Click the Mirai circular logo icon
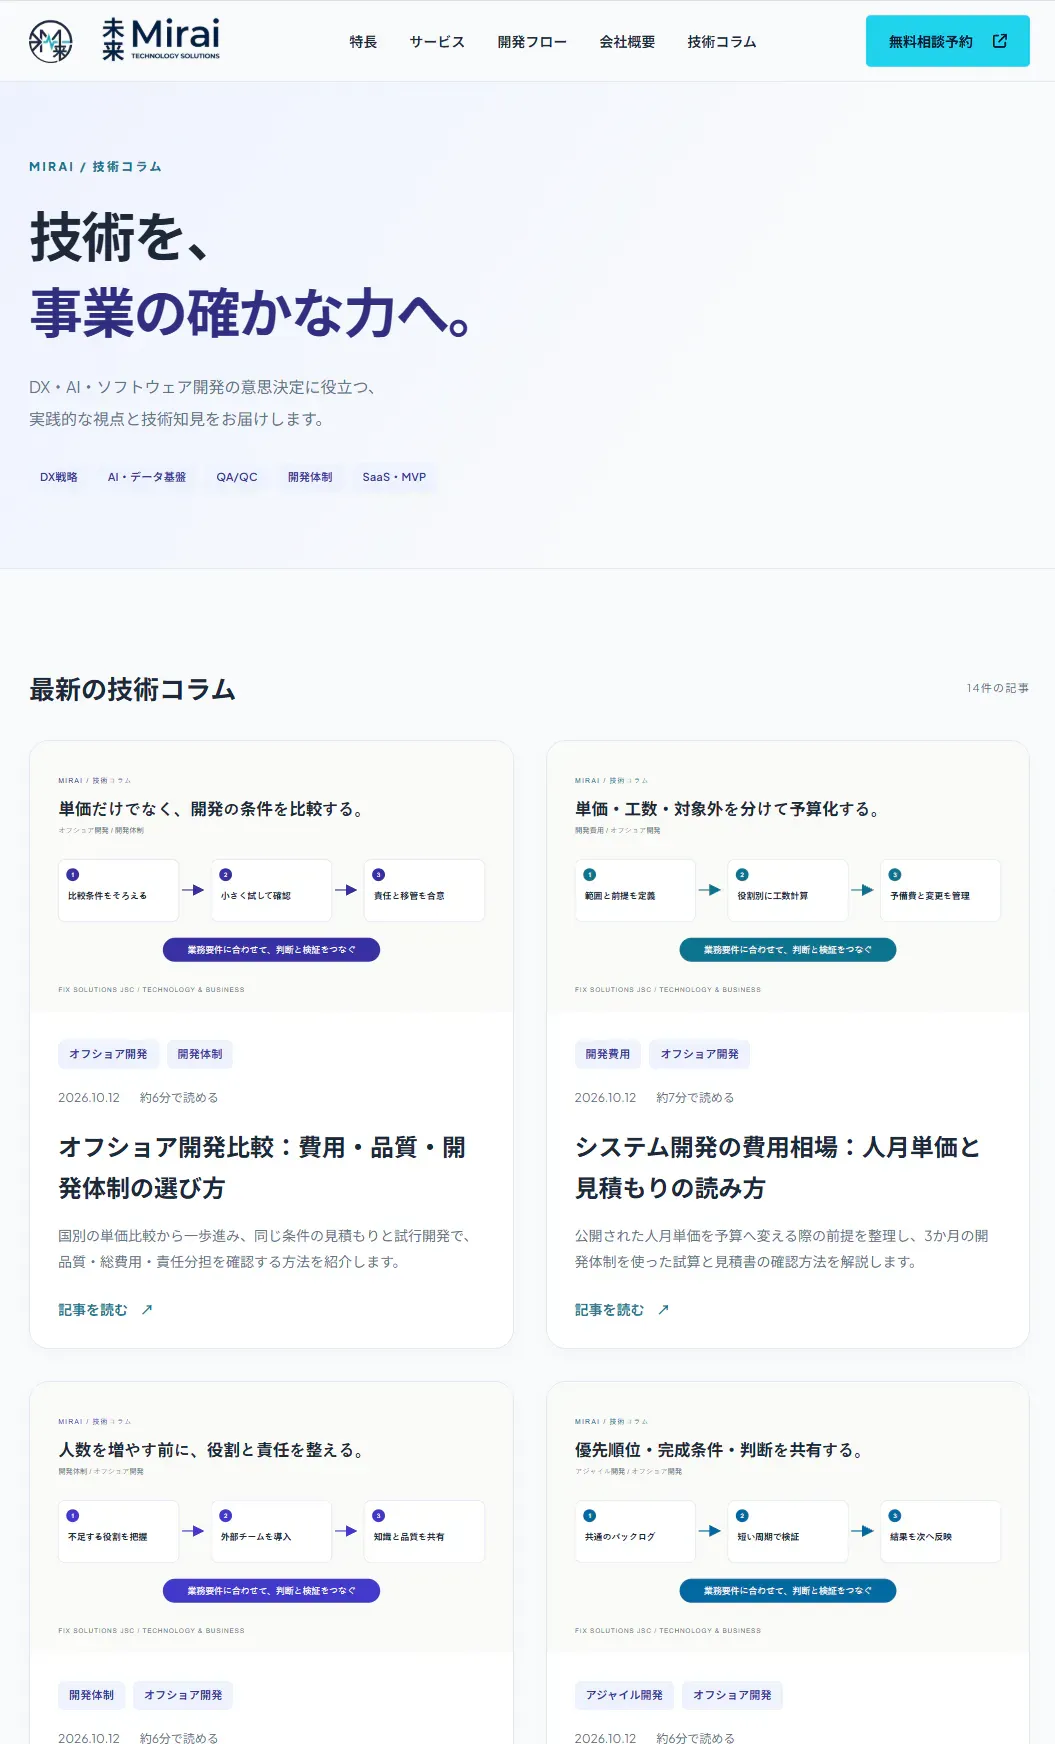Viewport: 1055px width, 1744px height. (51, 41)
